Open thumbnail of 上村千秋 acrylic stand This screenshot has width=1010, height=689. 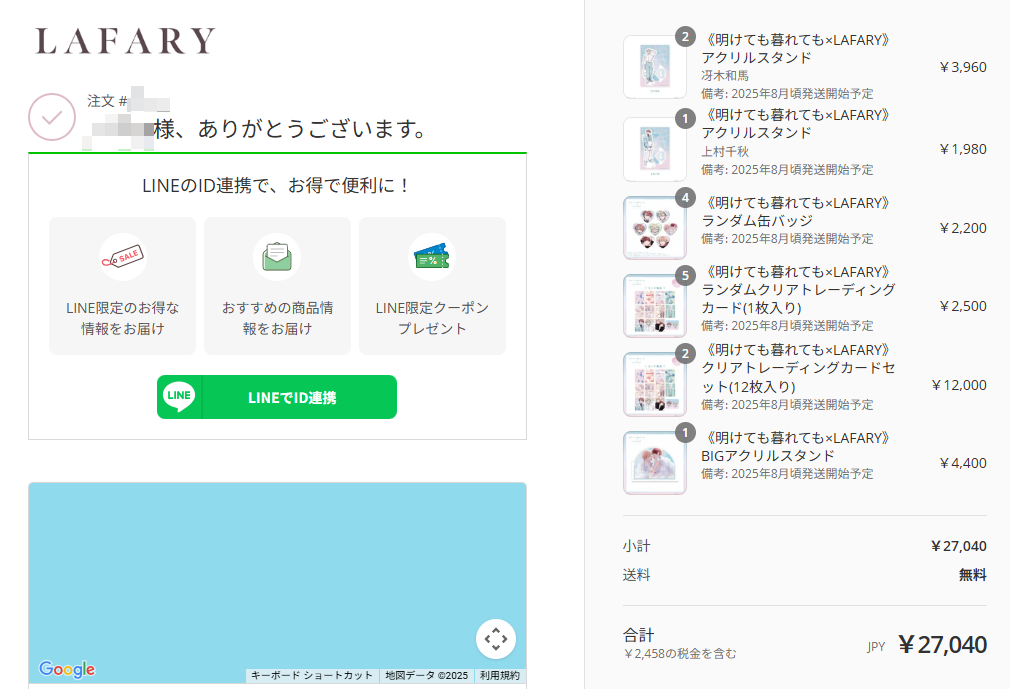654,149
